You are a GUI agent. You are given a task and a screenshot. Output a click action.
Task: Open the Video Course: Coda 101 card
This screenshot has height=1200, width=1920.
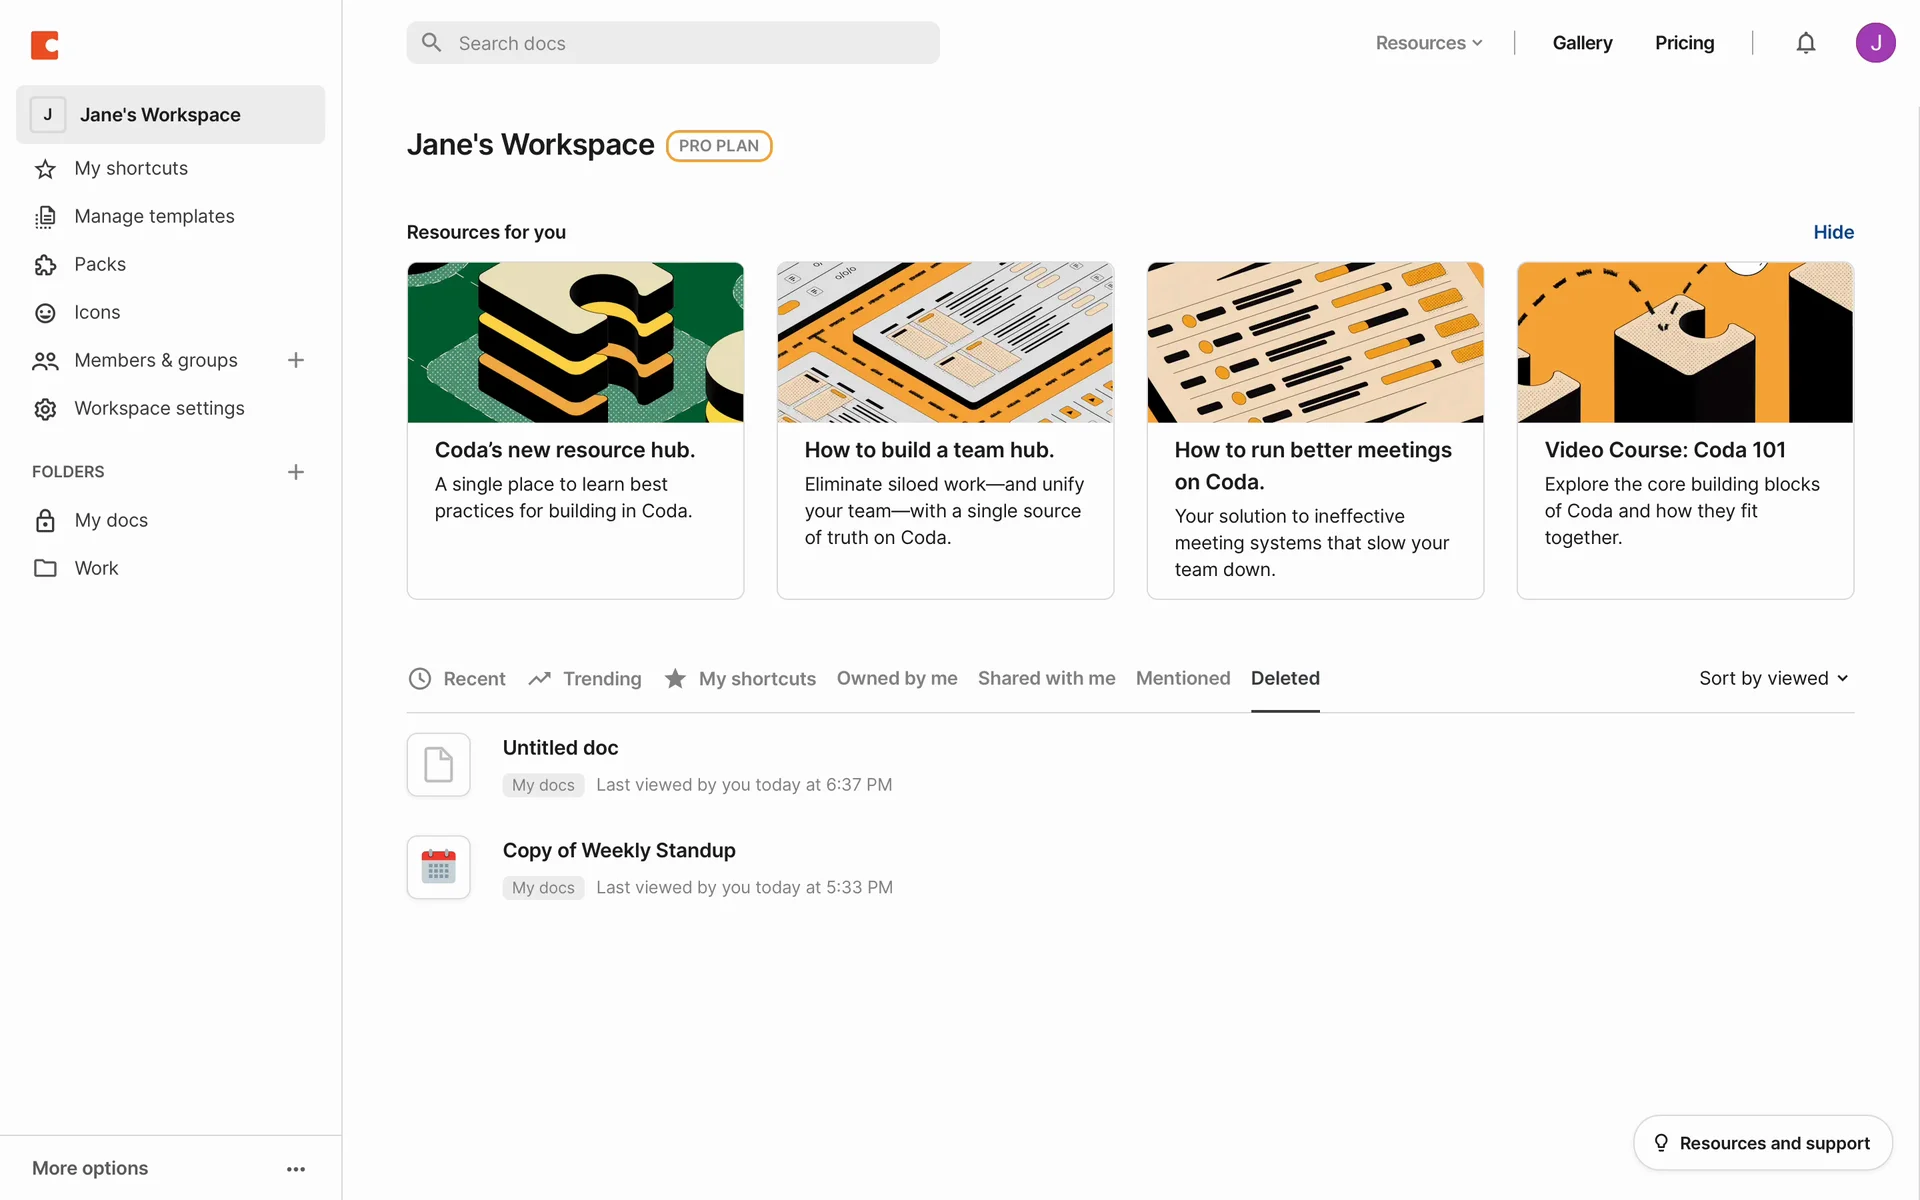click(1684, 430)
